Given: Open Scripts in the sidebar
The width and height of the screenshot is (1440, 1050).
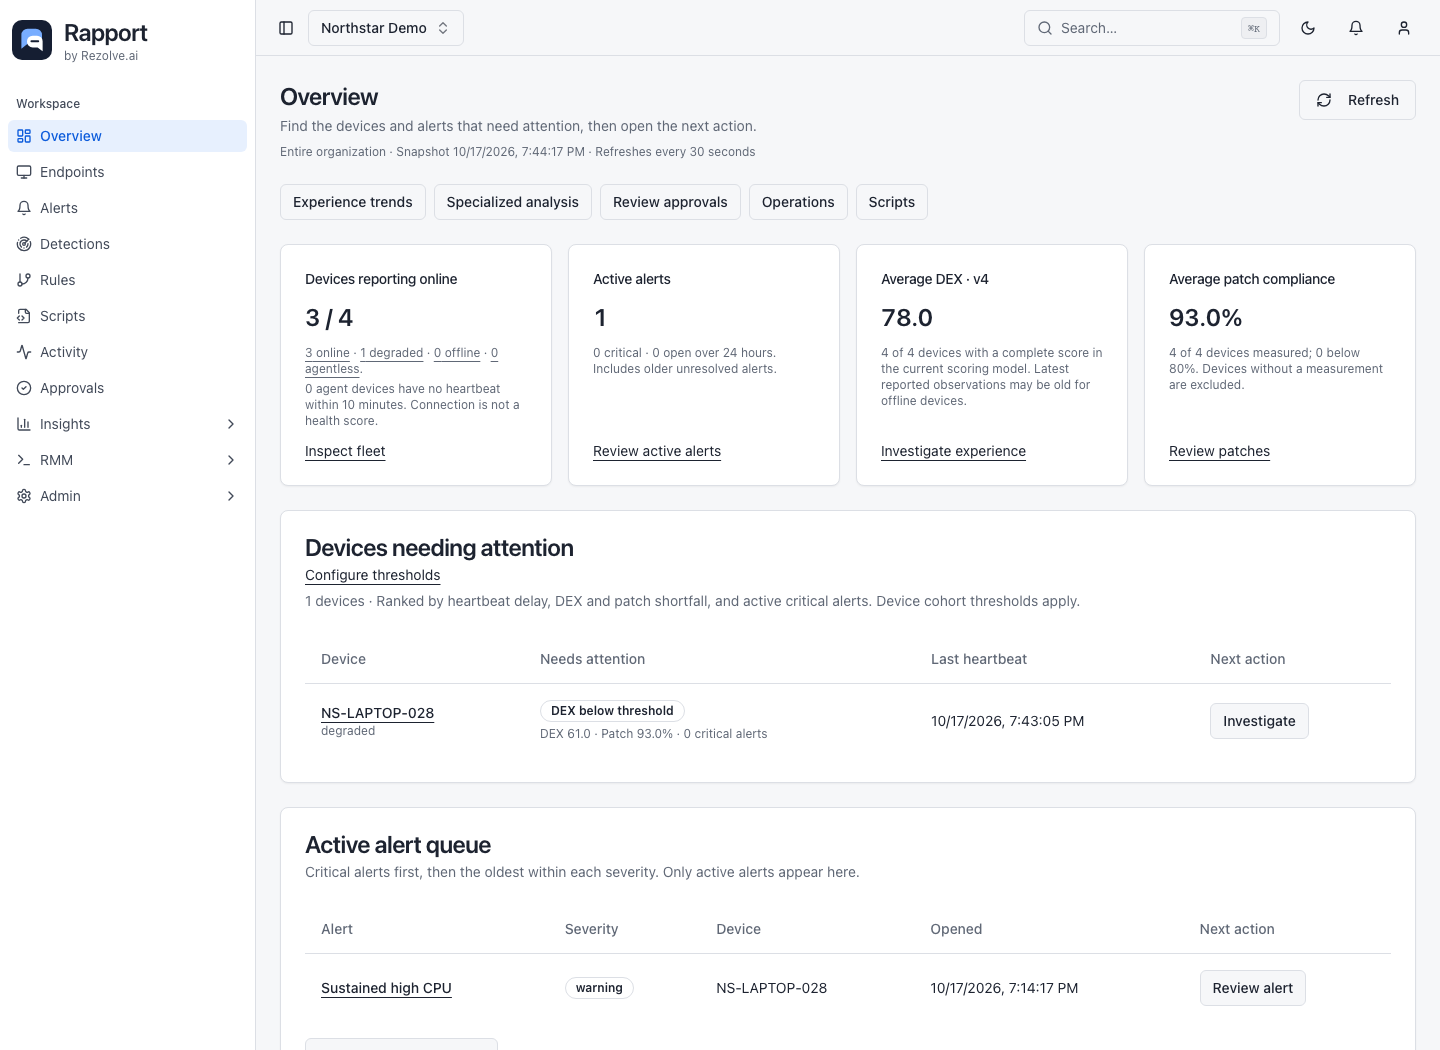Looking at the screenshot, I should 127,316.
